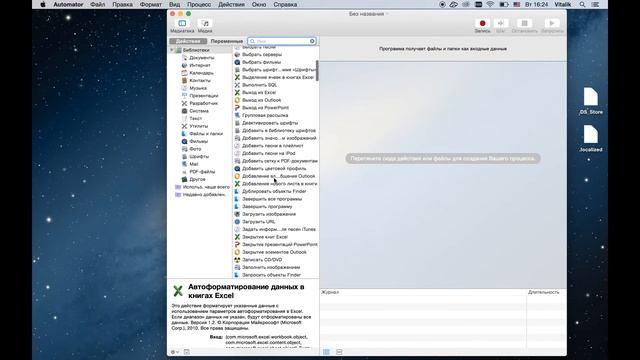
Task: Select the Презентации category
Action: (x=203, y=96)
